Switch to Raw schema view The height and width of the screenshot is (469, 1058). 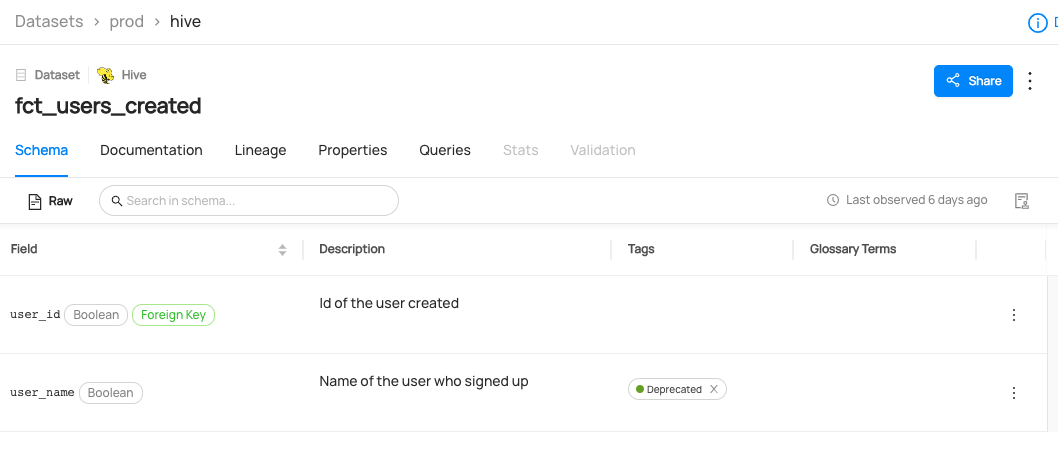pos(50,201)
